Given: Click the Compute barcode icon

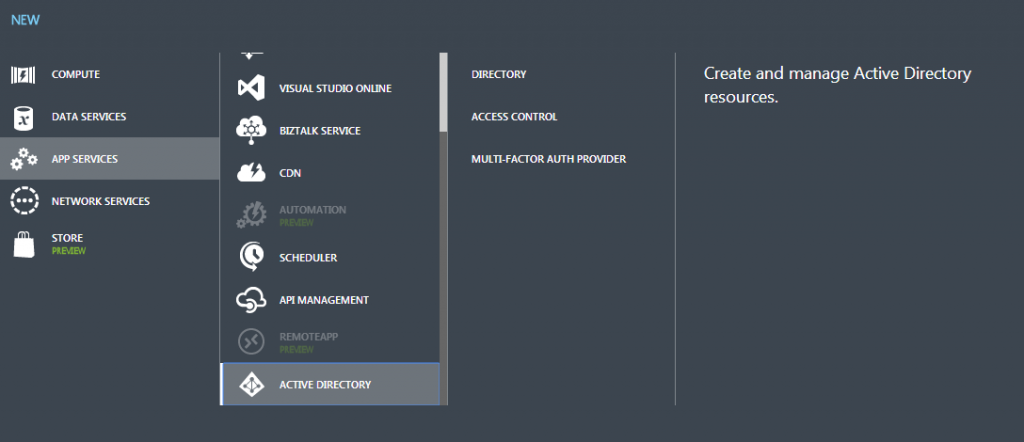Looking at the screenshot, I should click(24, 75).
